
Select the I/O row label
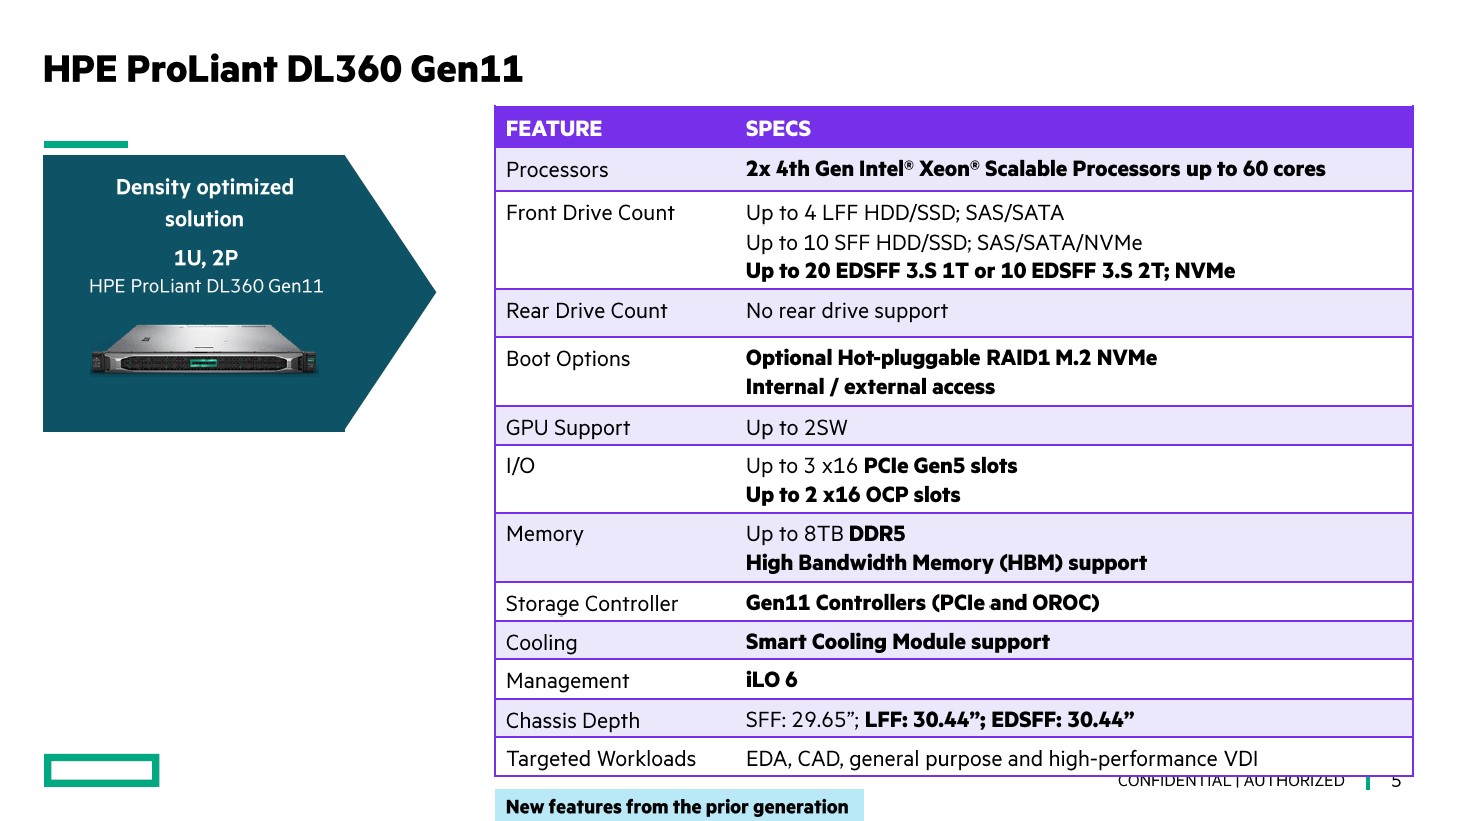pyautogui.click(x=520, y=466)
